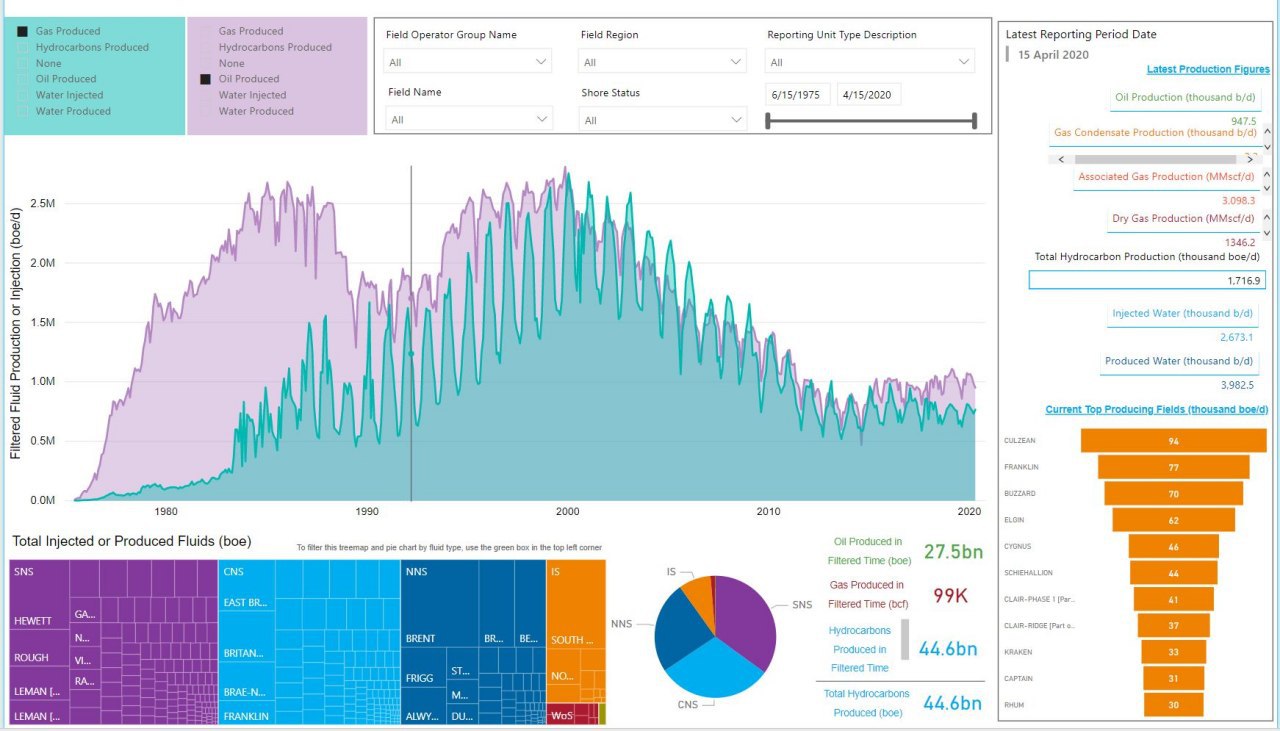Image resolution: width=1280 pixels, height=731 pixels.
Task: Select light blue CNS pie slice
Action: point(715,668)
